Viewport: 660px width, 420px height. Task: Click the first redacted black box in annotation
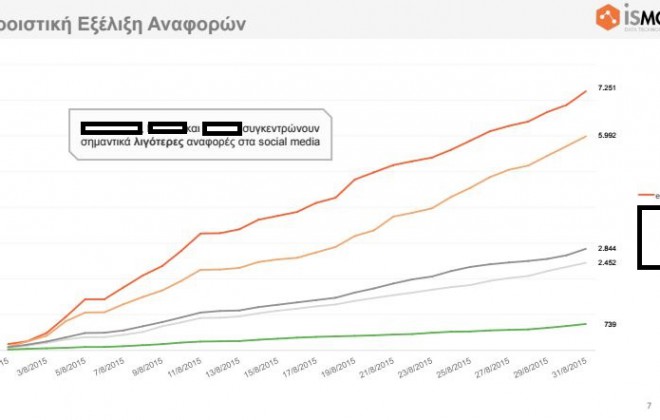111,127
